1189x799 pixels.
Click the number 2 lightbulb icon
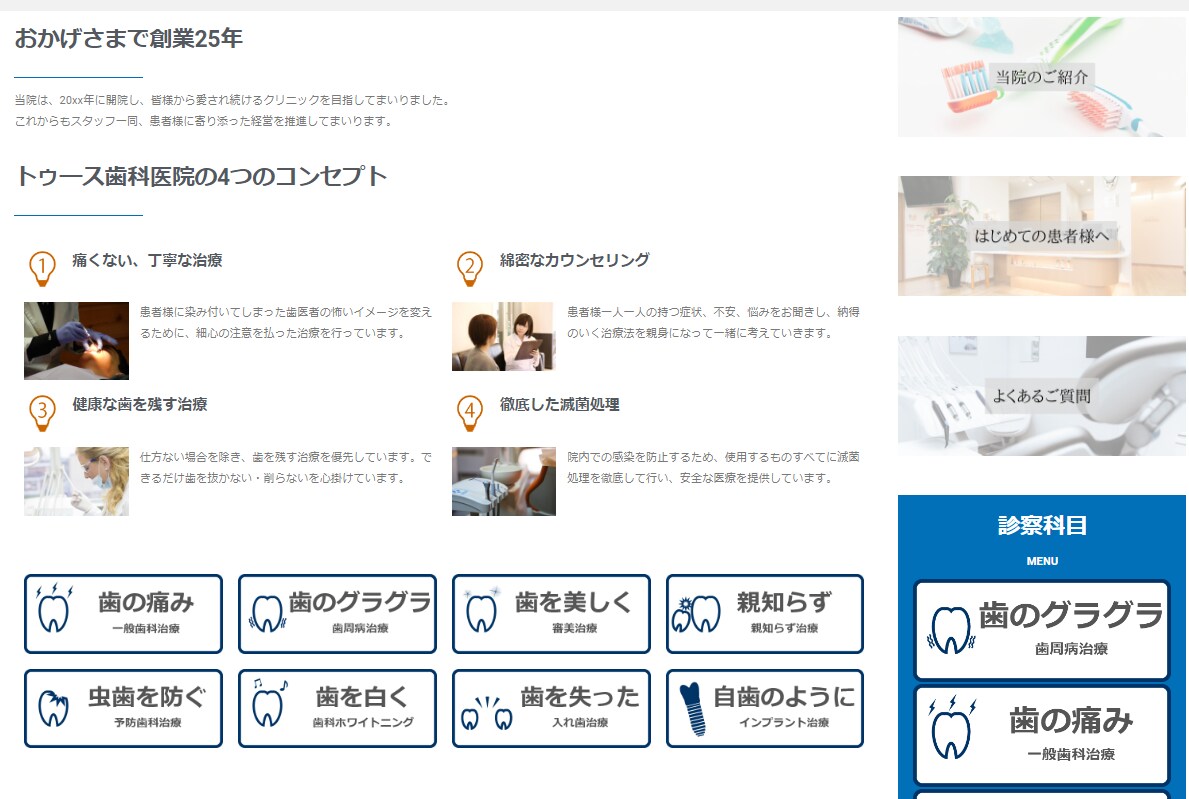point(470,268)
